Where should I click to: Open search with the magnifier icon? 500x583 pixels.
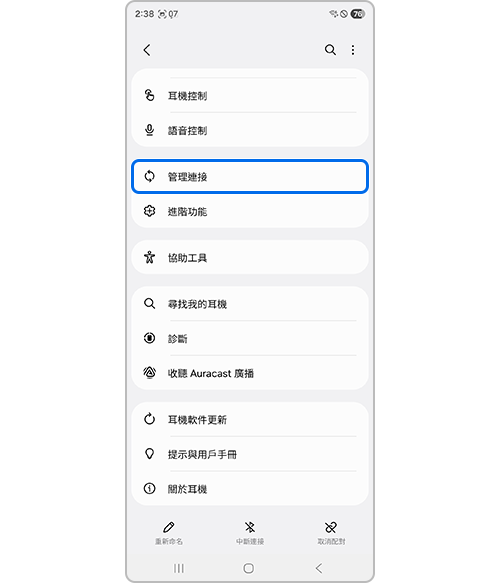click(330, 50)
